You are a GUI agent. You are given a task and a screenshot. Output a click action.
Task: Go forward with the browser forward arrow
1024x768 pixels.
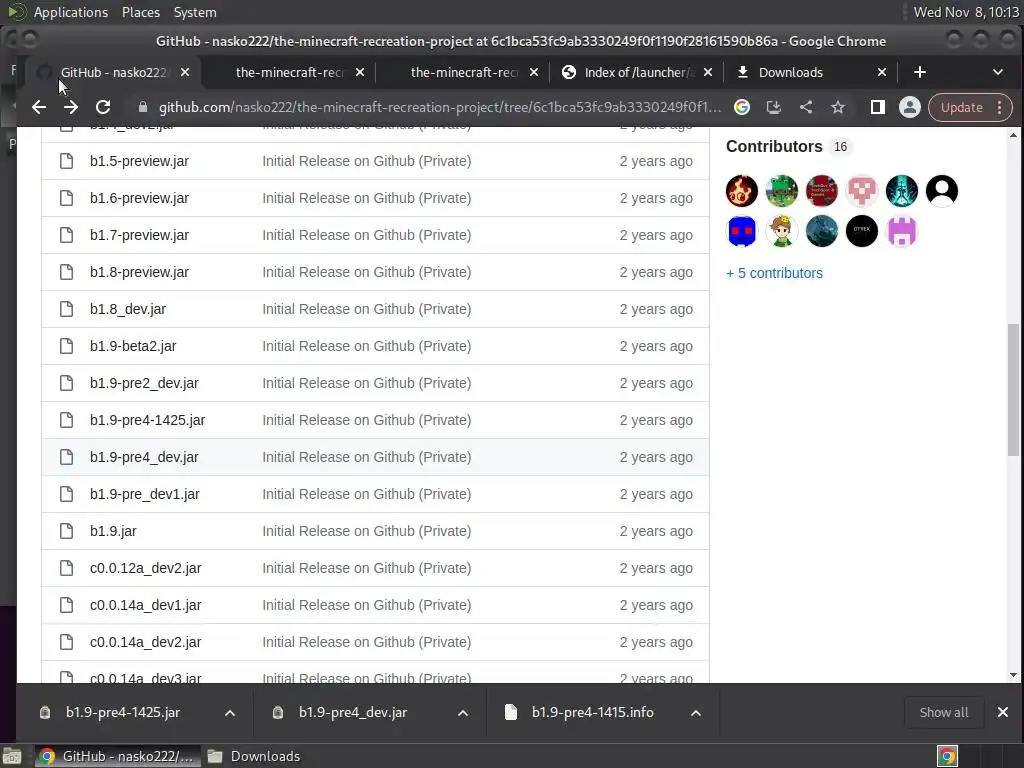pyautogui.click(x=71, y=108)
